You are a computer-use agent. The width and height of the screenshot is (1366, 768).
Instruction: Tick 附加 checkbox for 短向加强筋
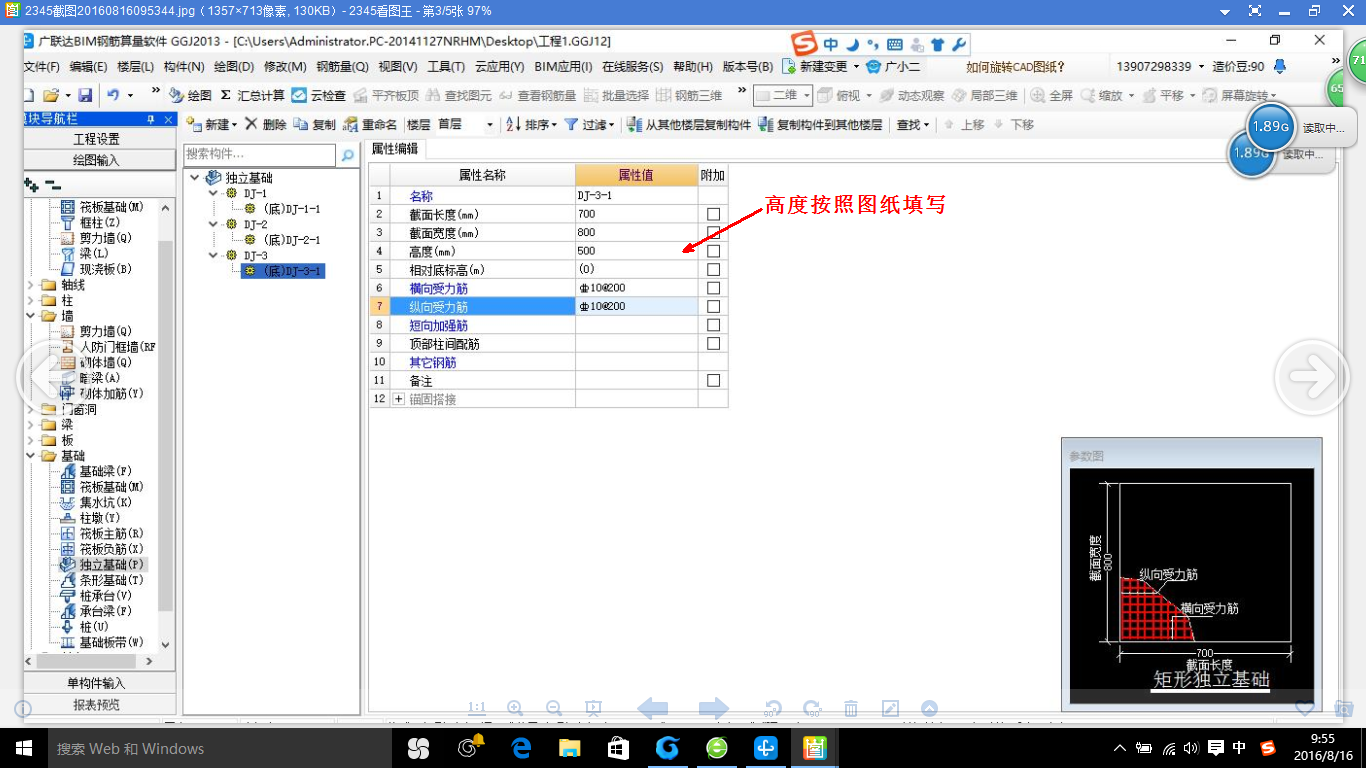click(x=713, y=325)
